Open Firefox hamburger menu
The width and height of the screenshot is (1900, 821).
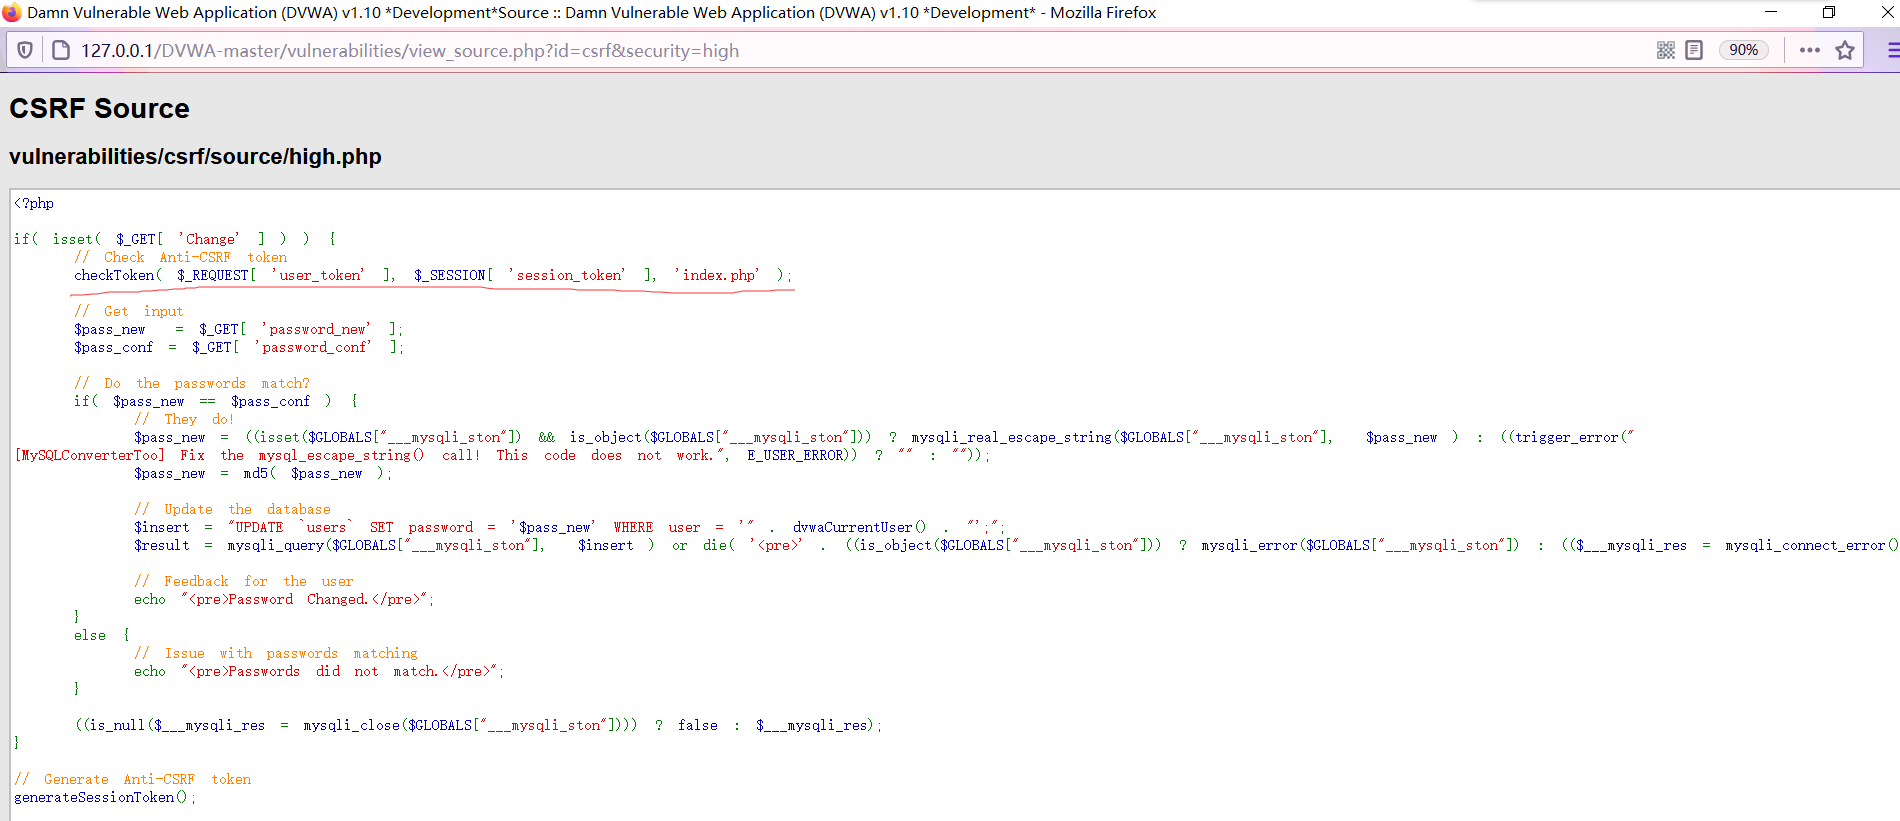[x=1892, y=50]
